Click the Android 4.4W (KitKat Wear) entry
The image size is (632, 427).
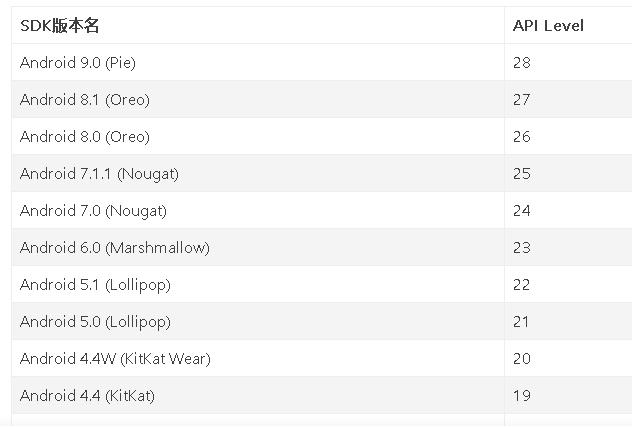click(115, 359)
